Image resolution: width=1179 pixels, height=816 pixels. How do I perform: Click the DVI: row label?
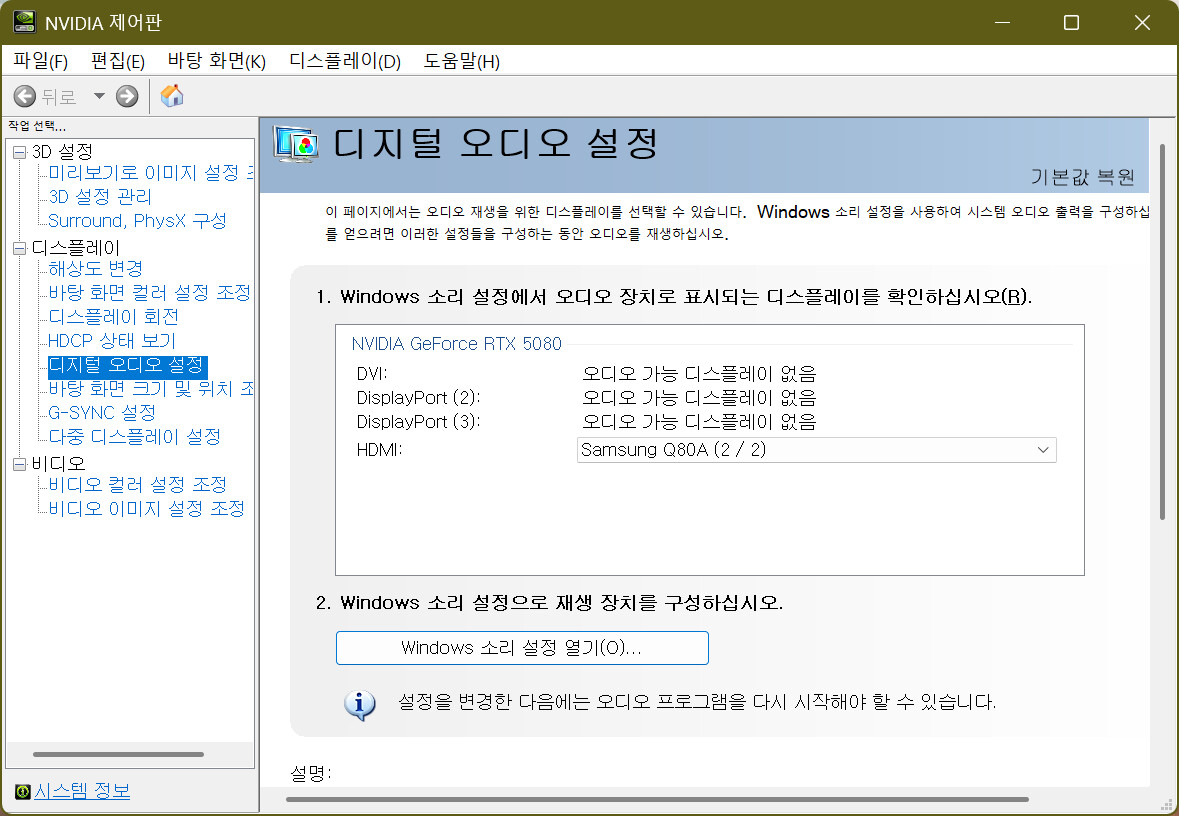372,374
